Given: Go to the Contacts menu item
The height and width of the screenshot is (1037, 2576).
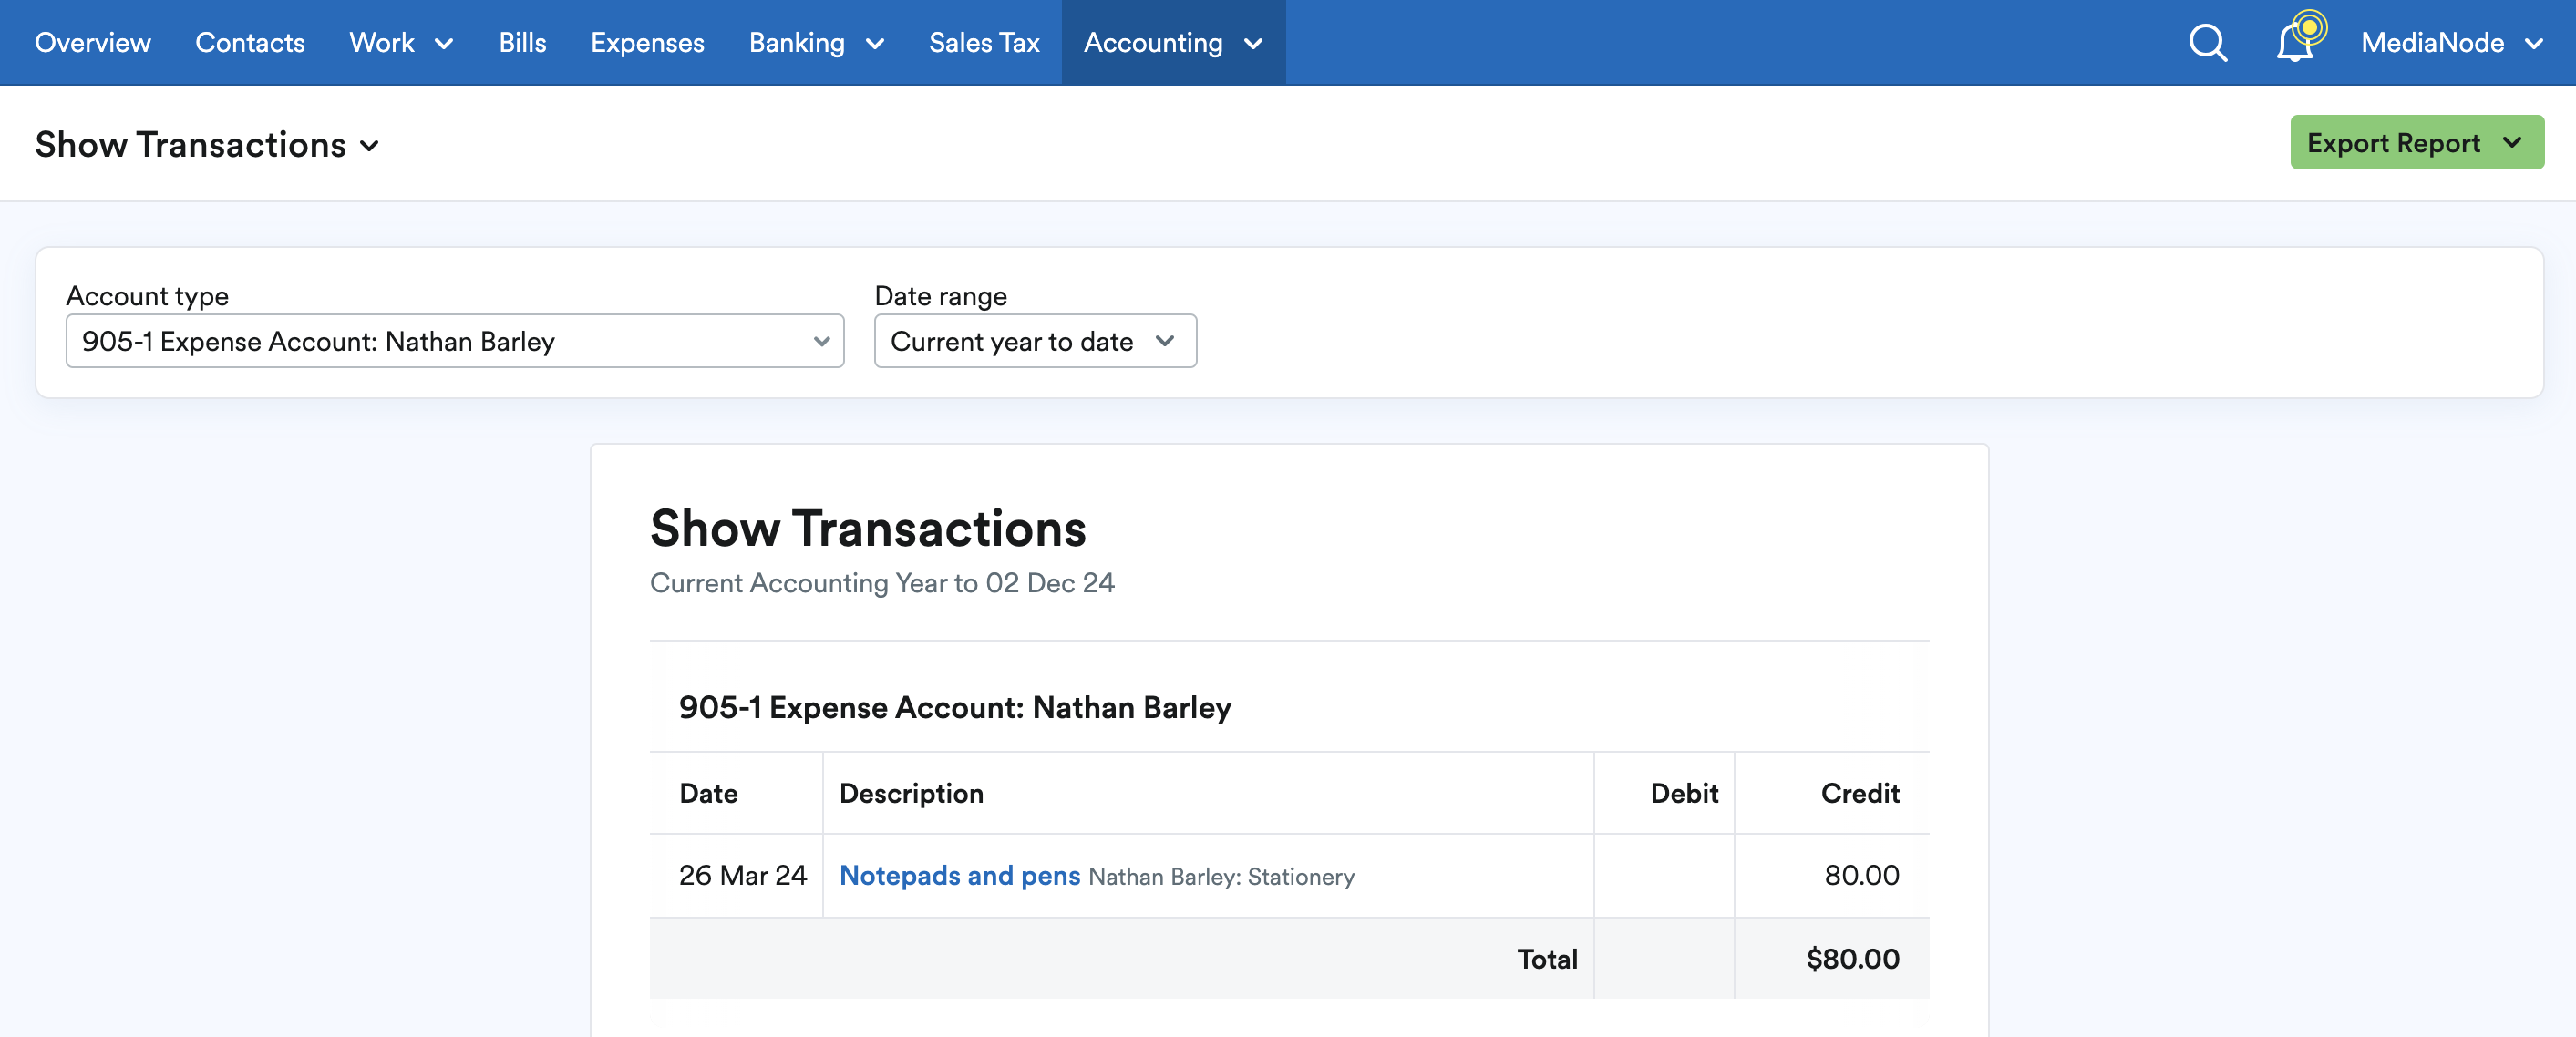Looking at the screenshot, I should click(x=250, y=43).
